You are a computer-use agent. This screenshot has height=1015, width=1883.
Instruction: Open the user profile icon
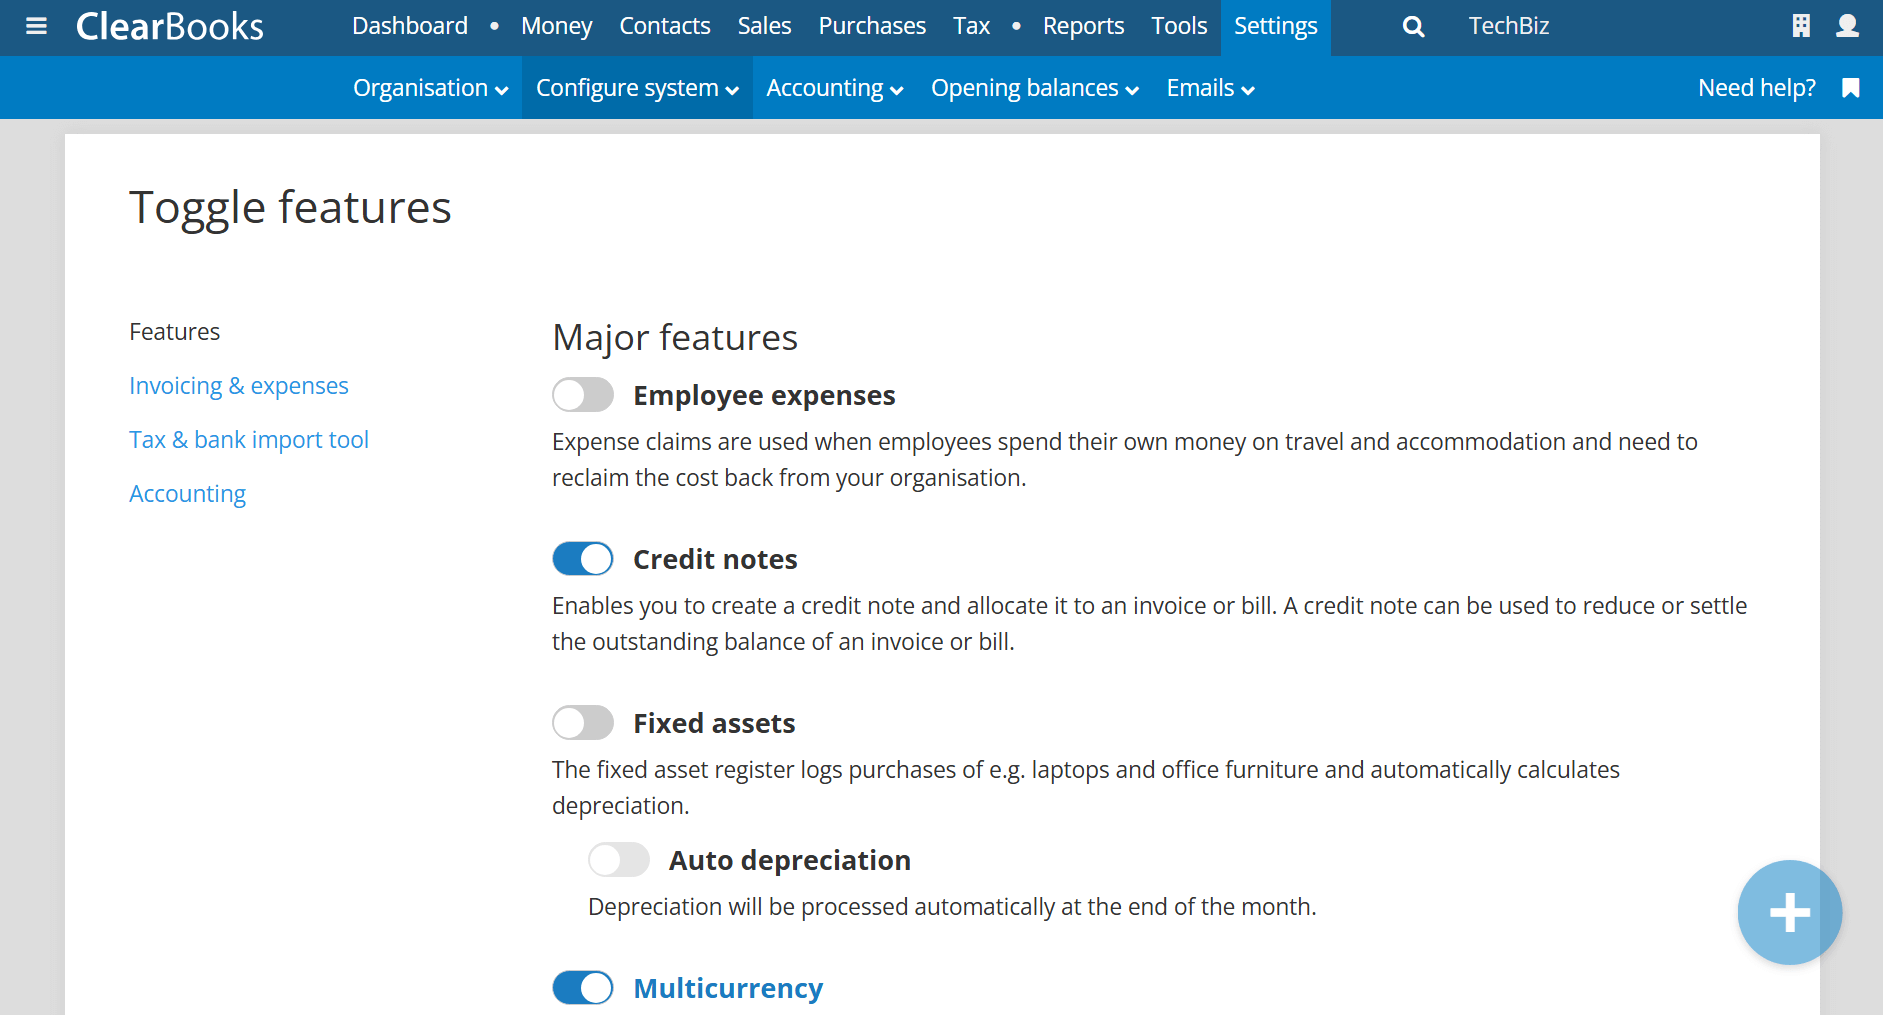tap(1847, 26)
